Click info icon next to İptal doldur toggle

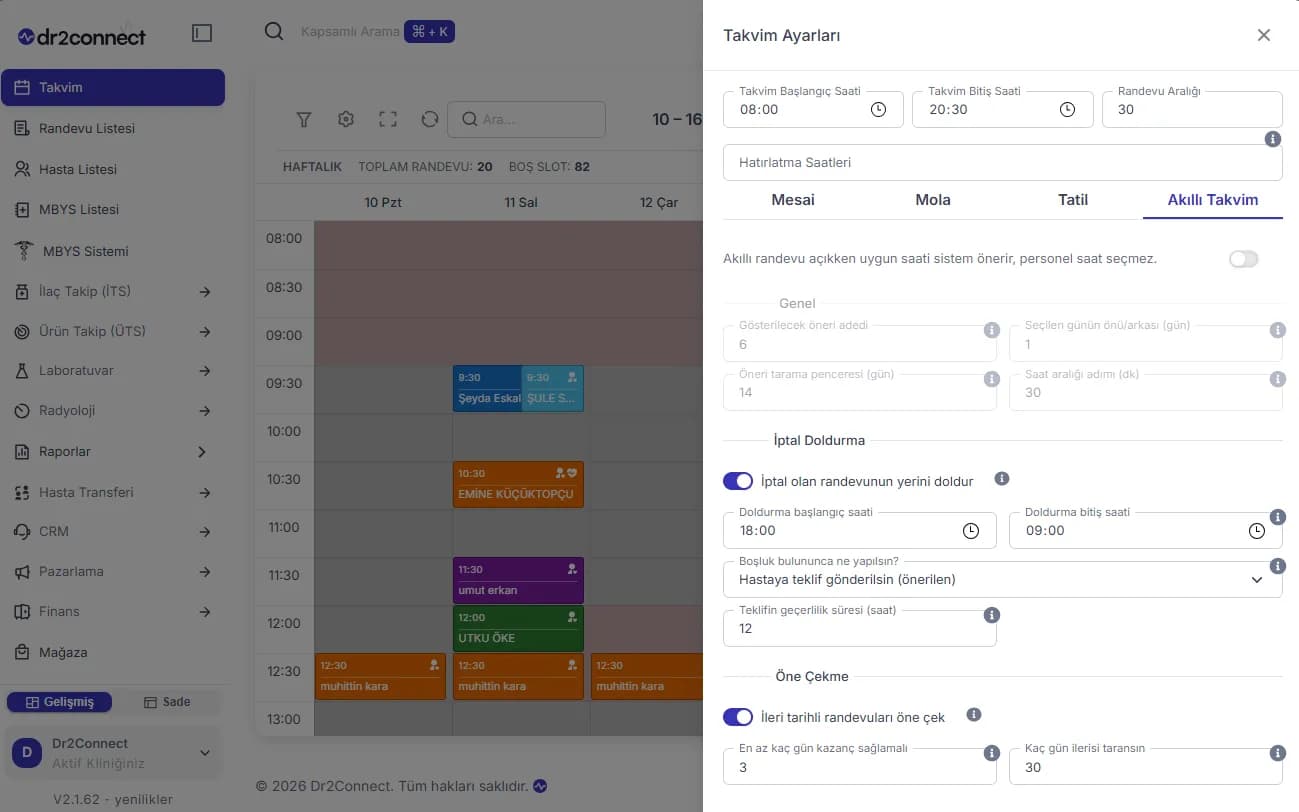point(1002,480)
